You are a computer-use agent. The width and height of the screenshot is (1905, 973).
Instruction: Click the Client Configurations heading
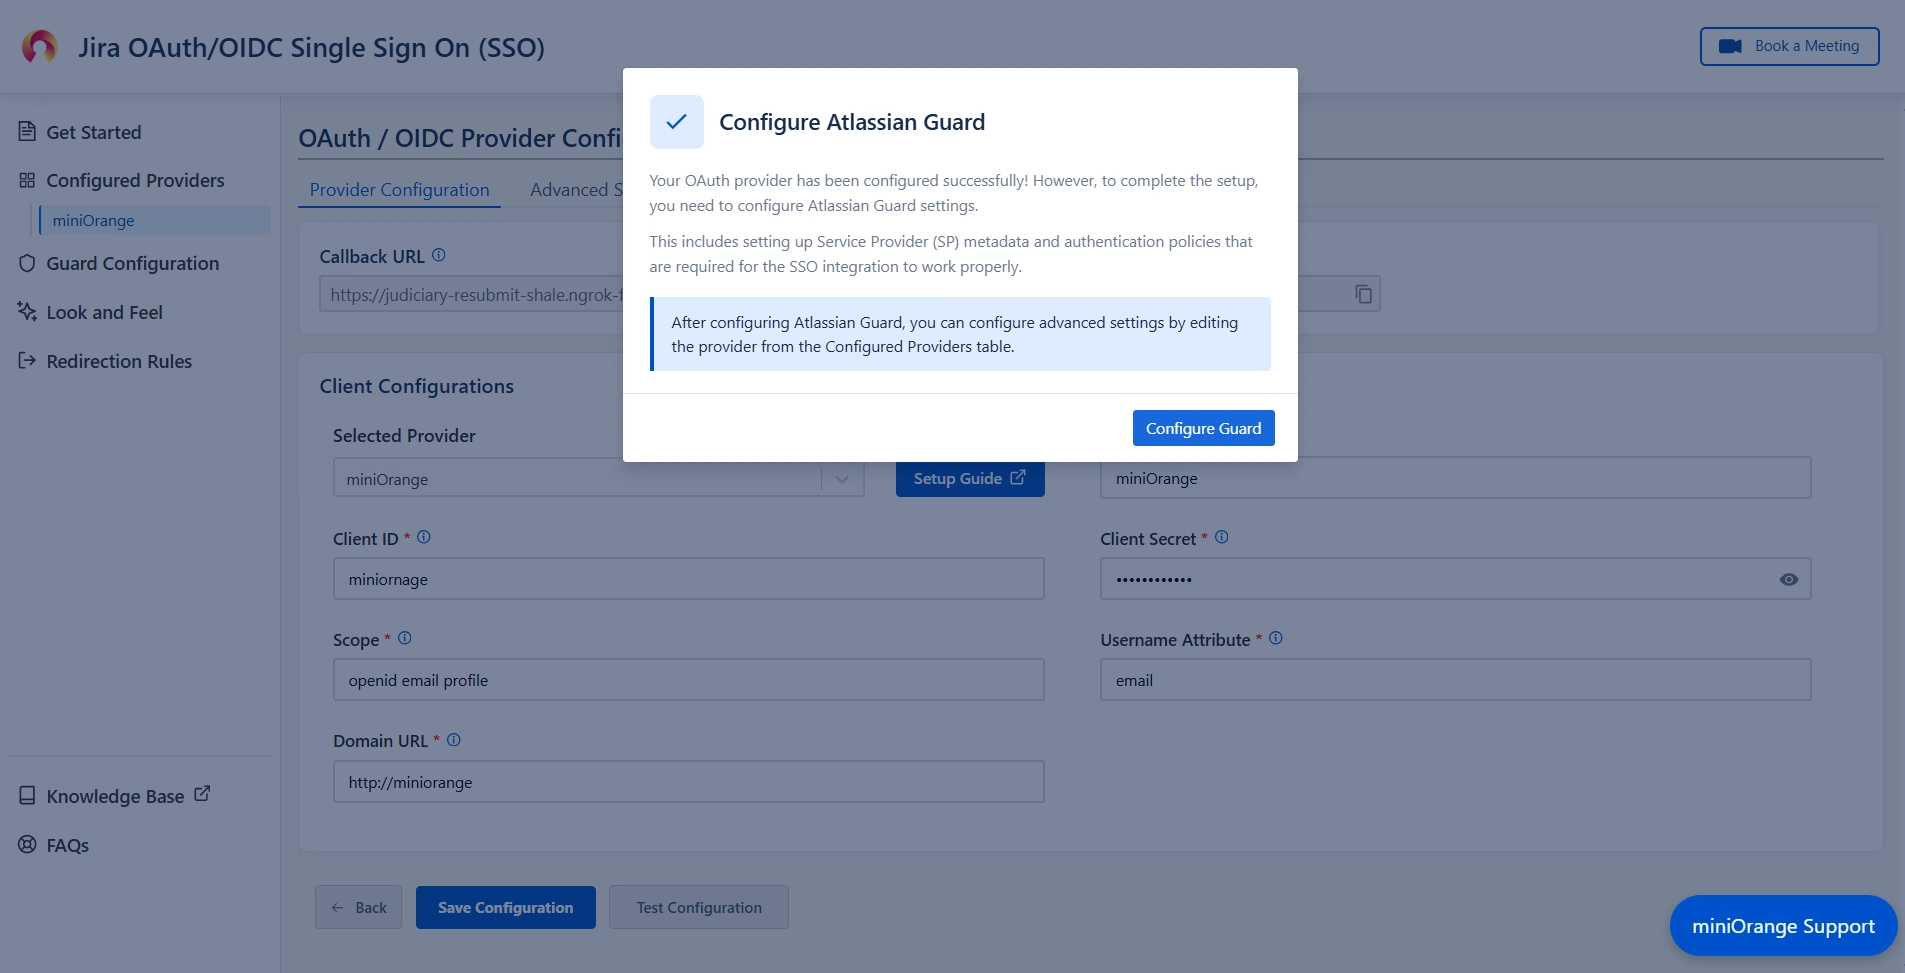416,386
